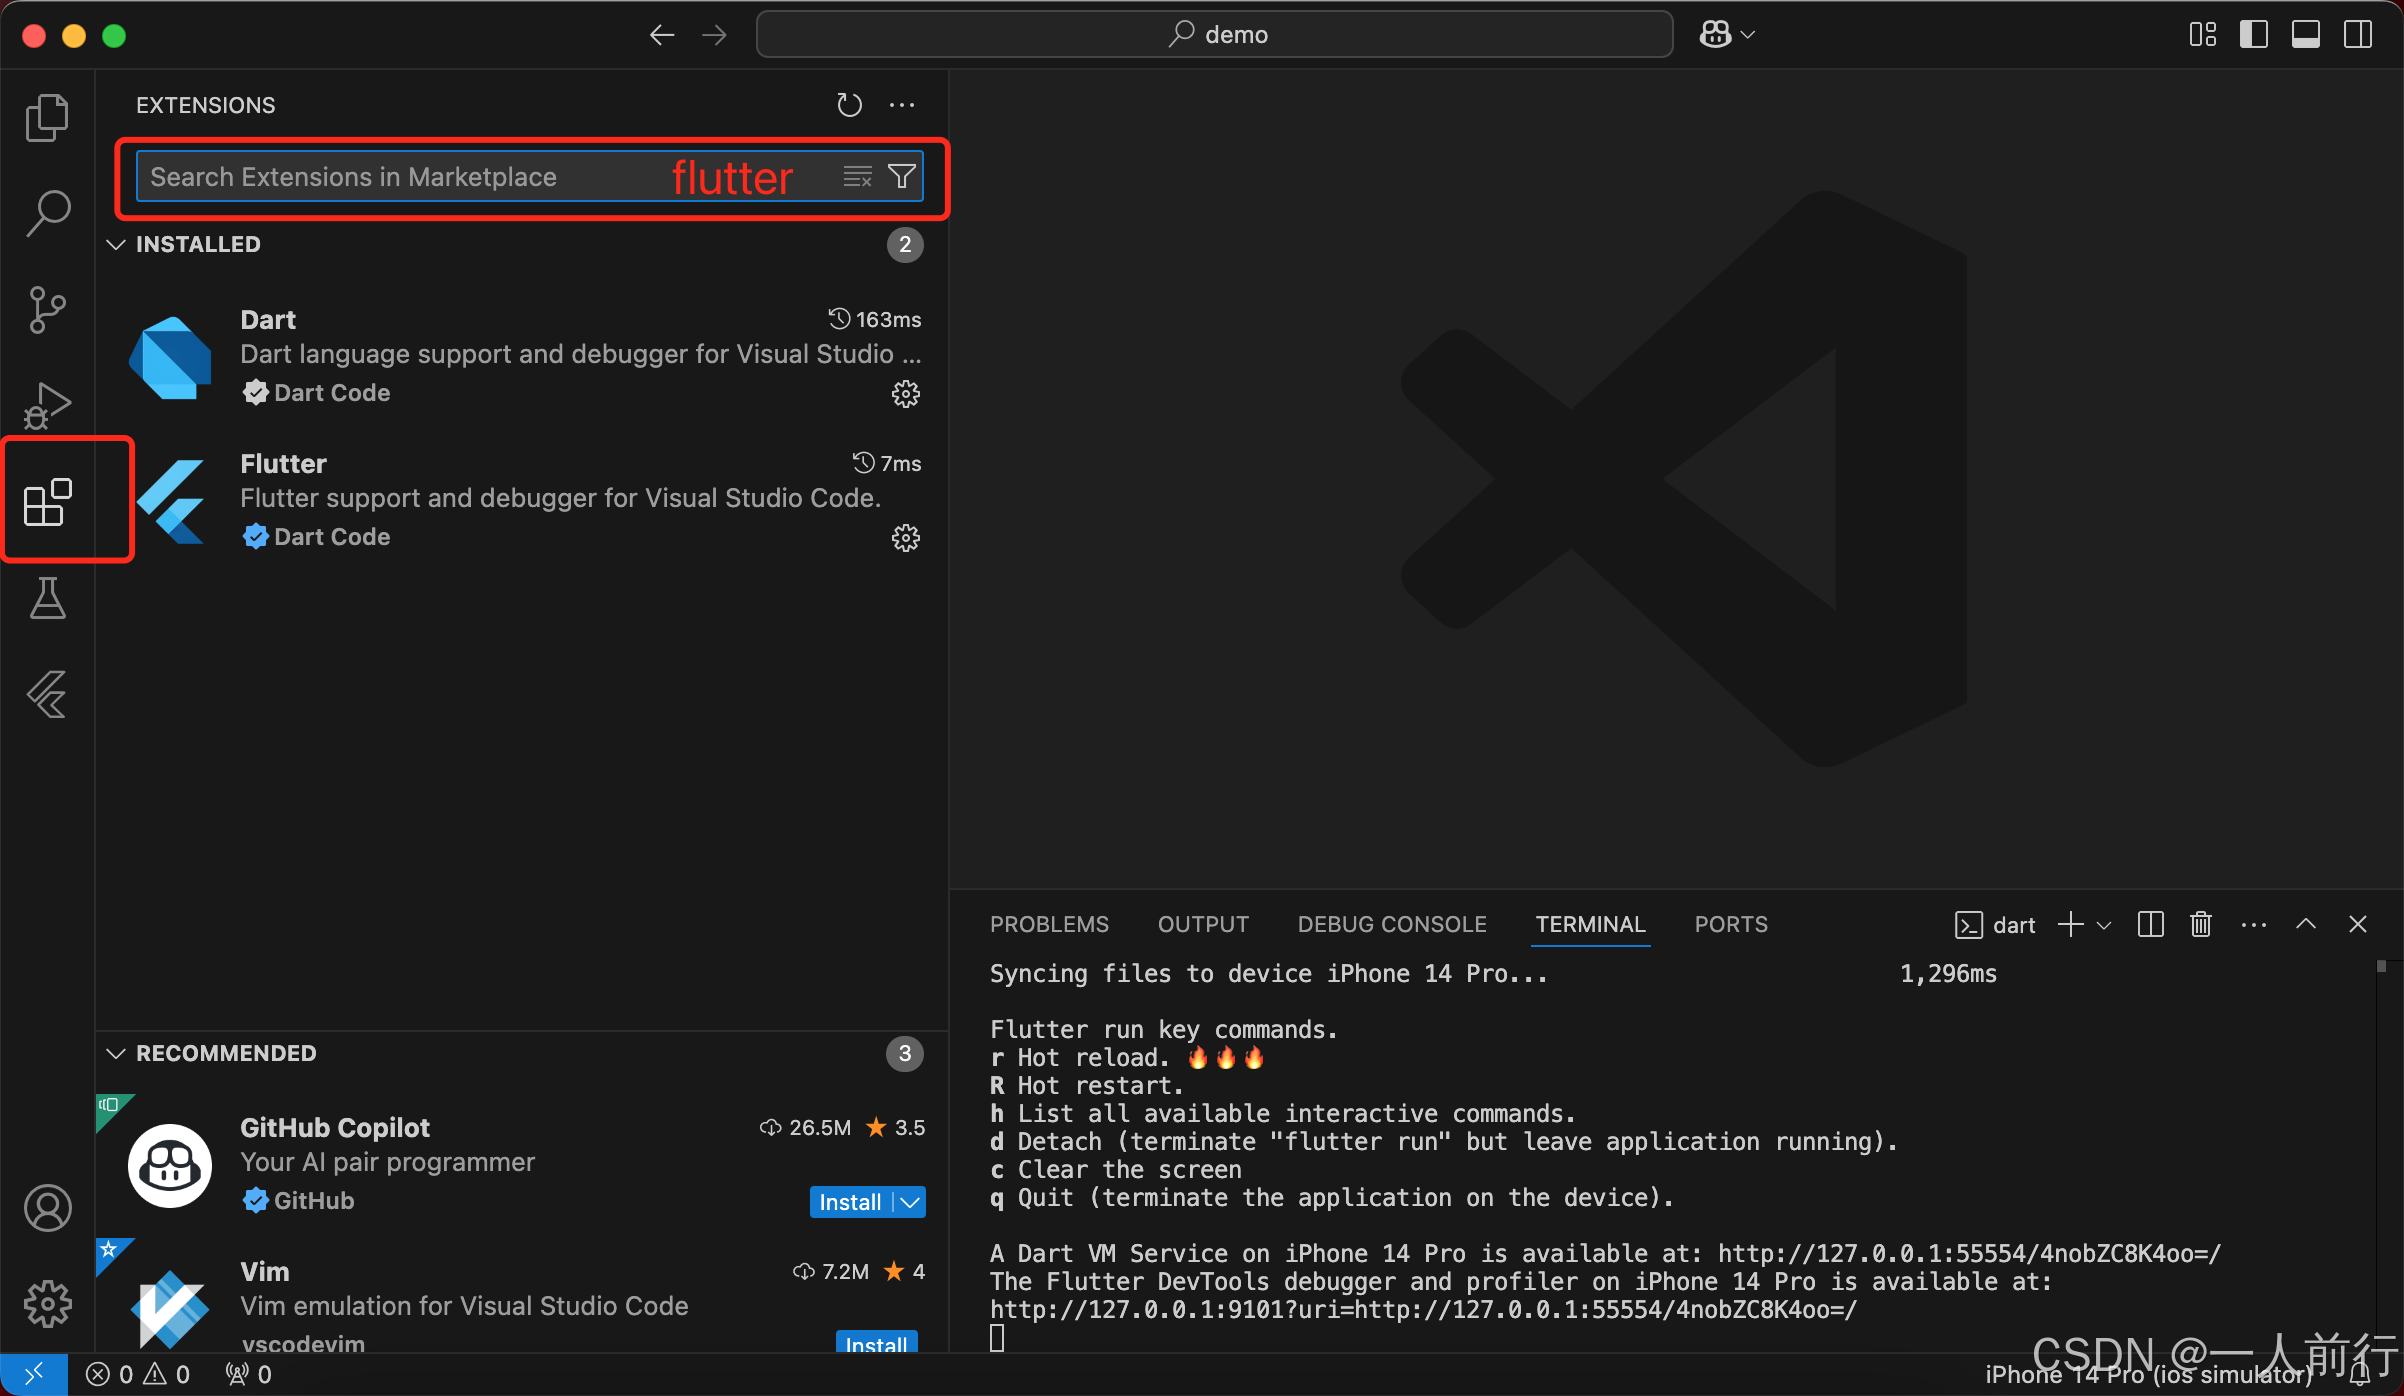2404x1396 pixels.
Task: Switch to the PROBLEMS tab
Action: point(1049,924)
